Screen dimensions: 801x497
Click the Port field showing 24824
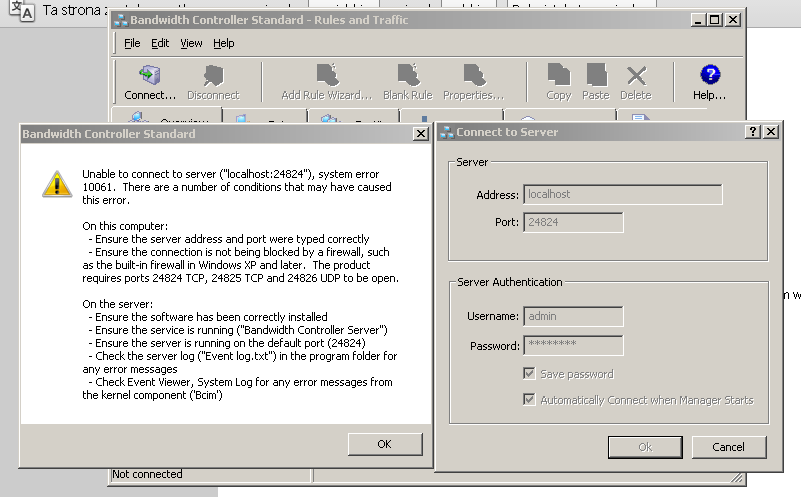pos(573,222)
